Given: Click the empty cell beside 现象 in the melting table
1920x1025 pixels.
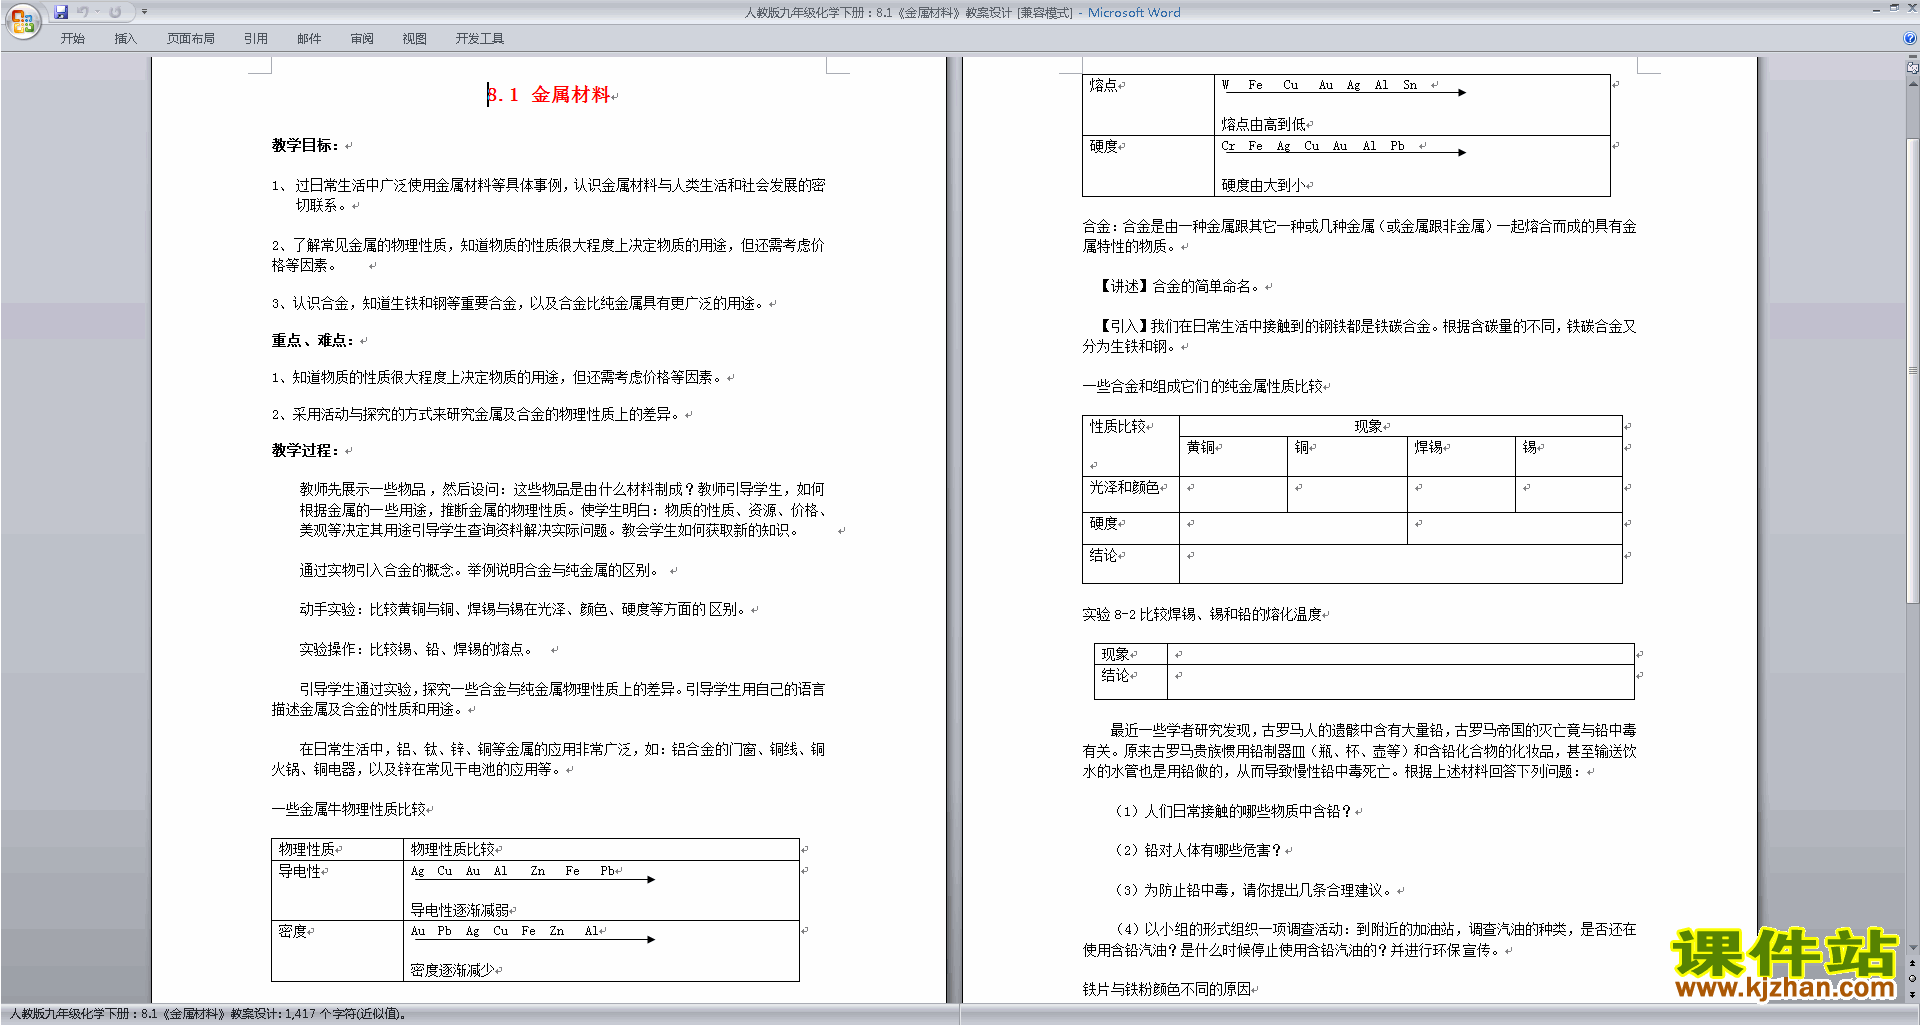Looking at the screenshot, I should 1401,654.
